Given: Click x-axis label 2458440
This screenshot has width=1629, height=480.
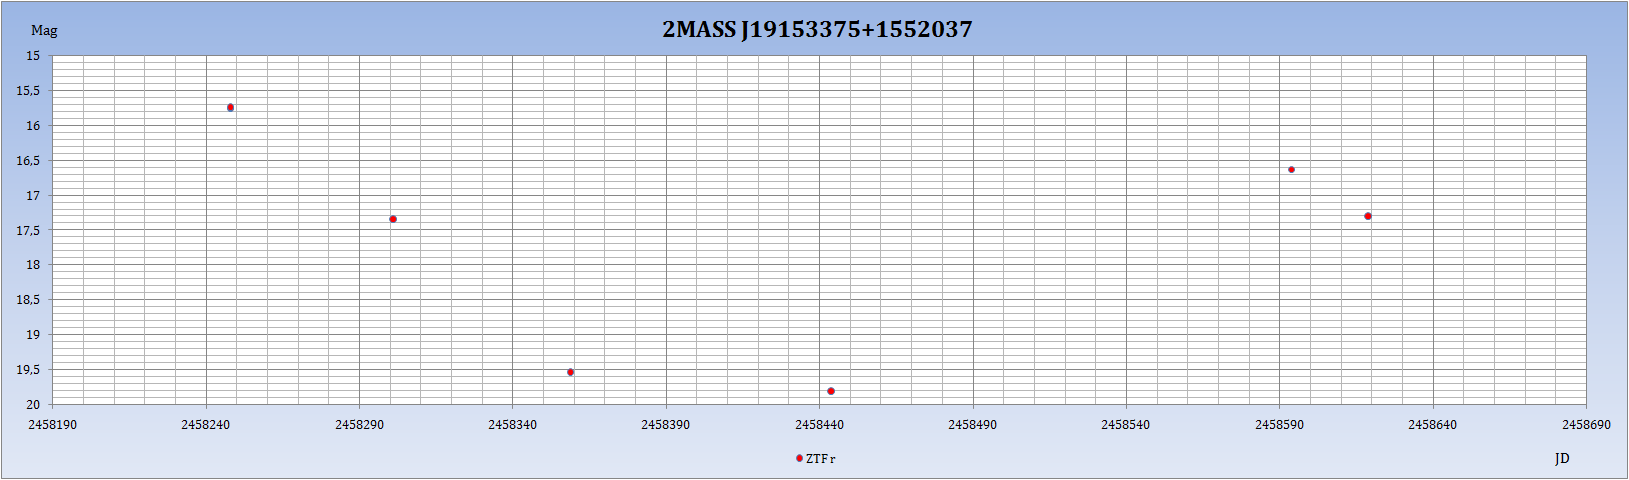Looking at the screenshot, I should pos(819,425).
